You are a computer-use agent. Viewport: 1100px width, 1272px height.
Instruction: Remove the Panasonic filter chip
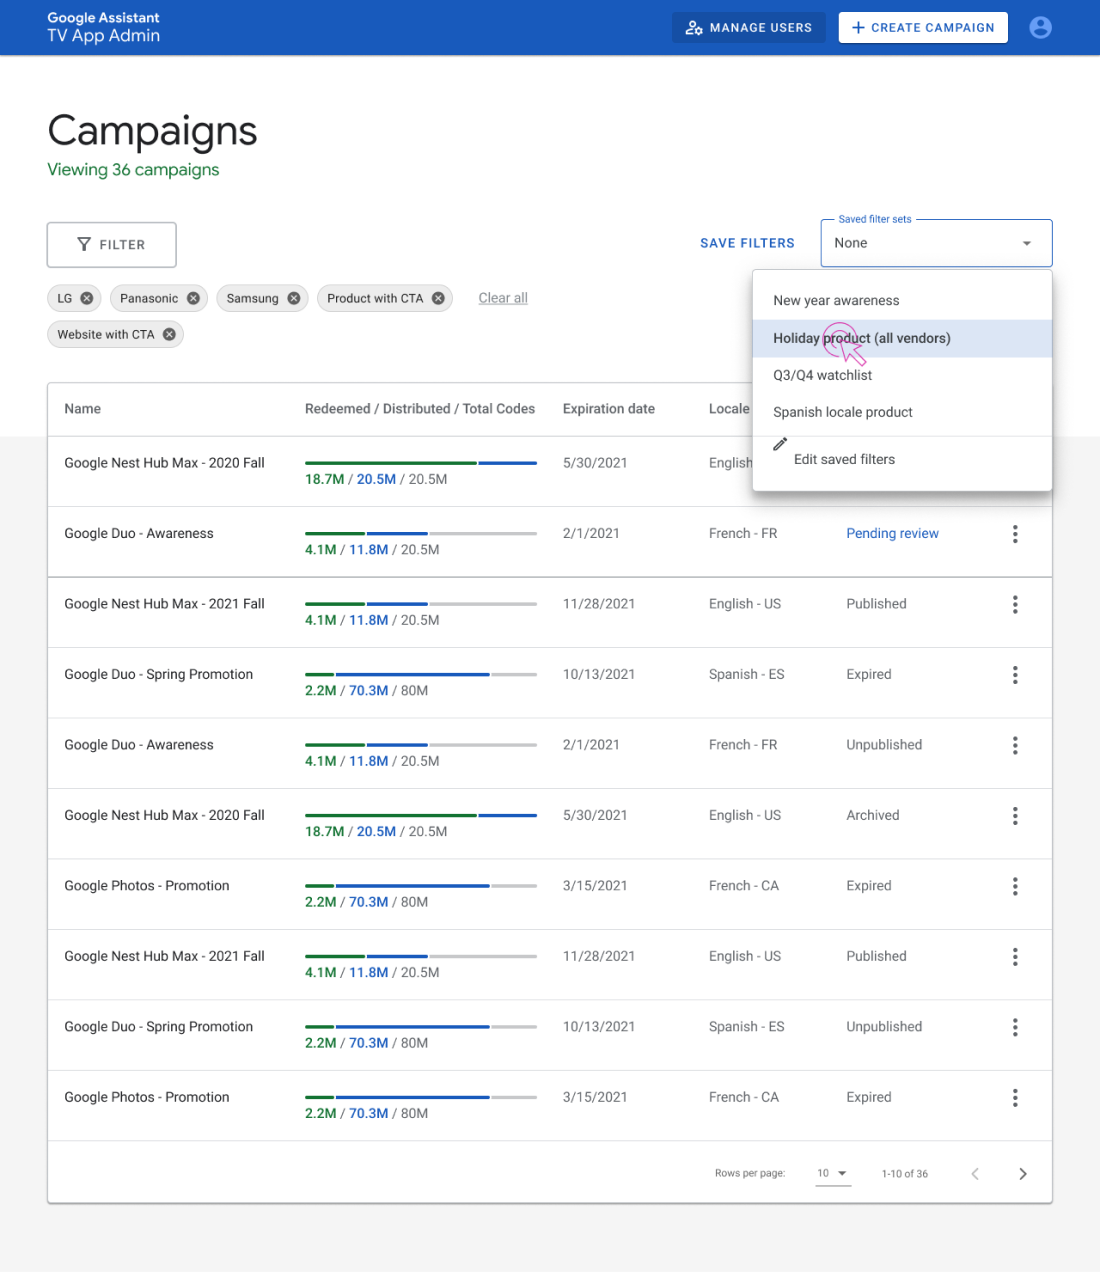point(193,298)
